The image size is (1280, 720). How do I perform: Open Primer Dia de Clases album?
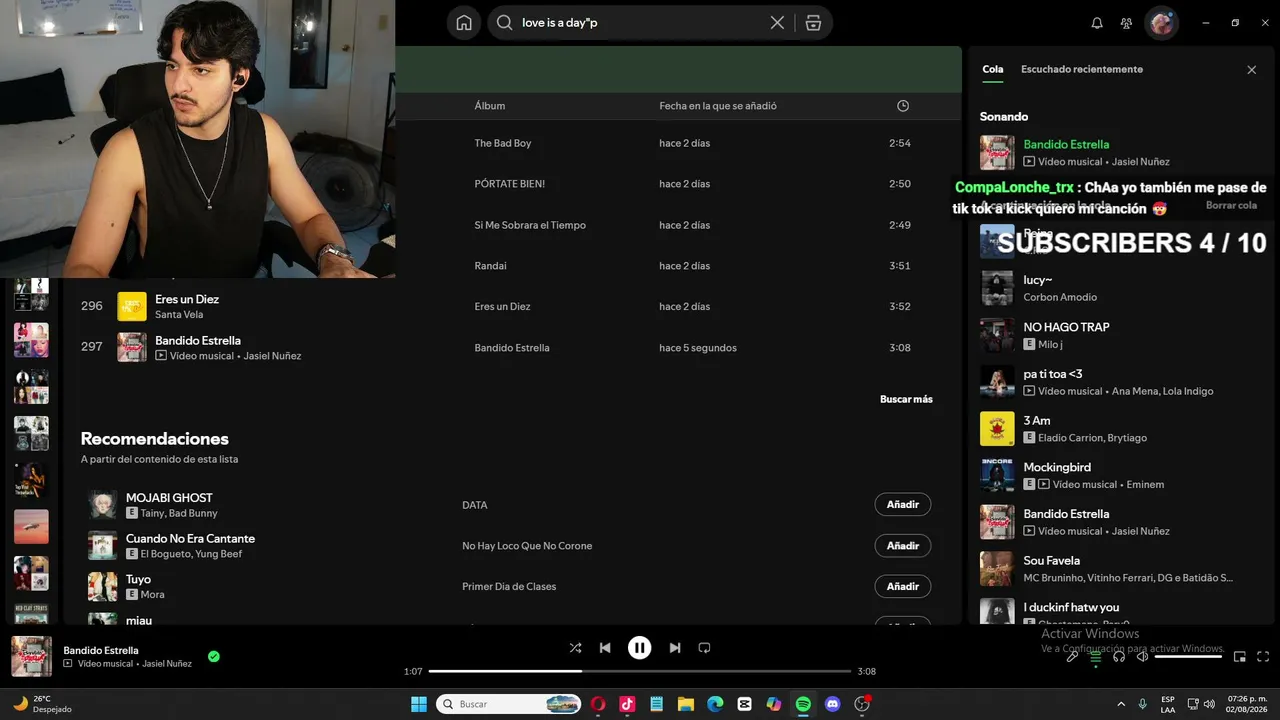[509, 586]
